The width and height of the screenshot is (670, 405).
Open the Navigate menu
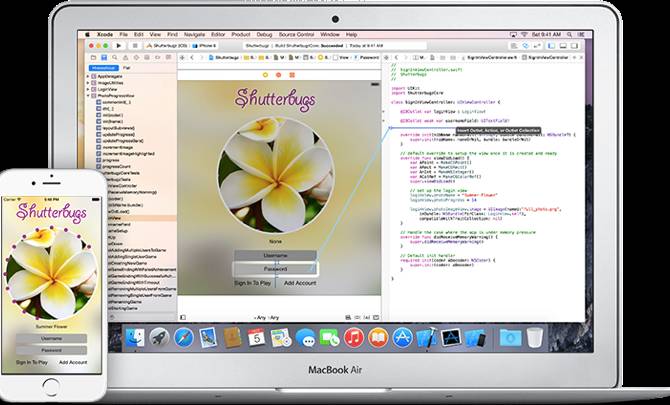tap(194, 34)
